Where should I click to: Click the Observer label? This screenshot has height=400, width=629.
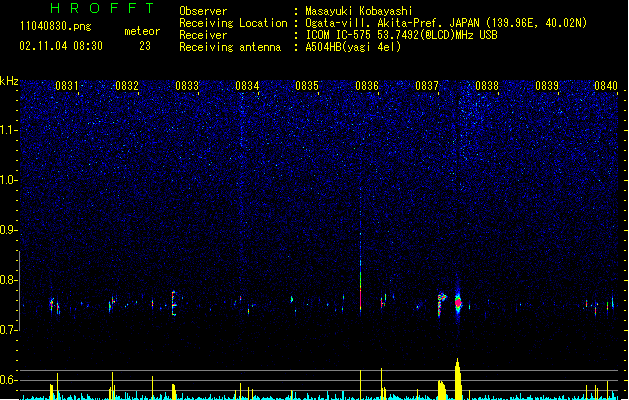[x=203, y=11]
